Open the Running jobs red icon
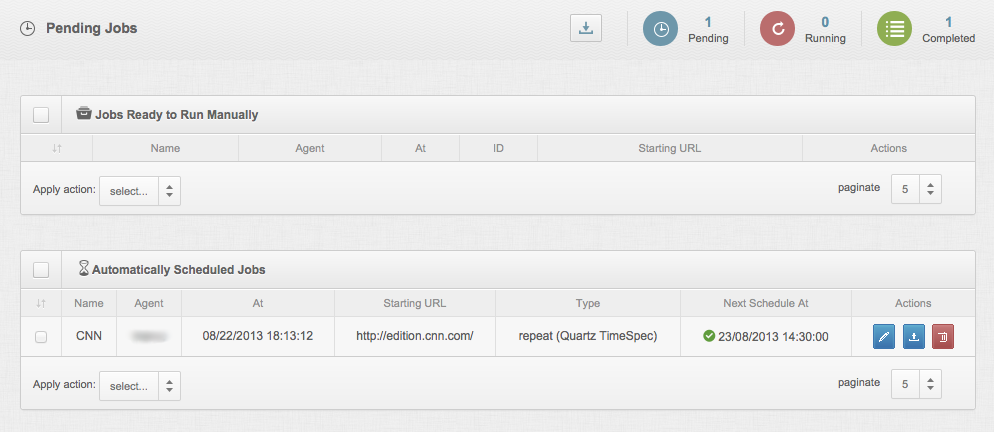The width and height of the screenshot is (994, 432). click(777, 29)
